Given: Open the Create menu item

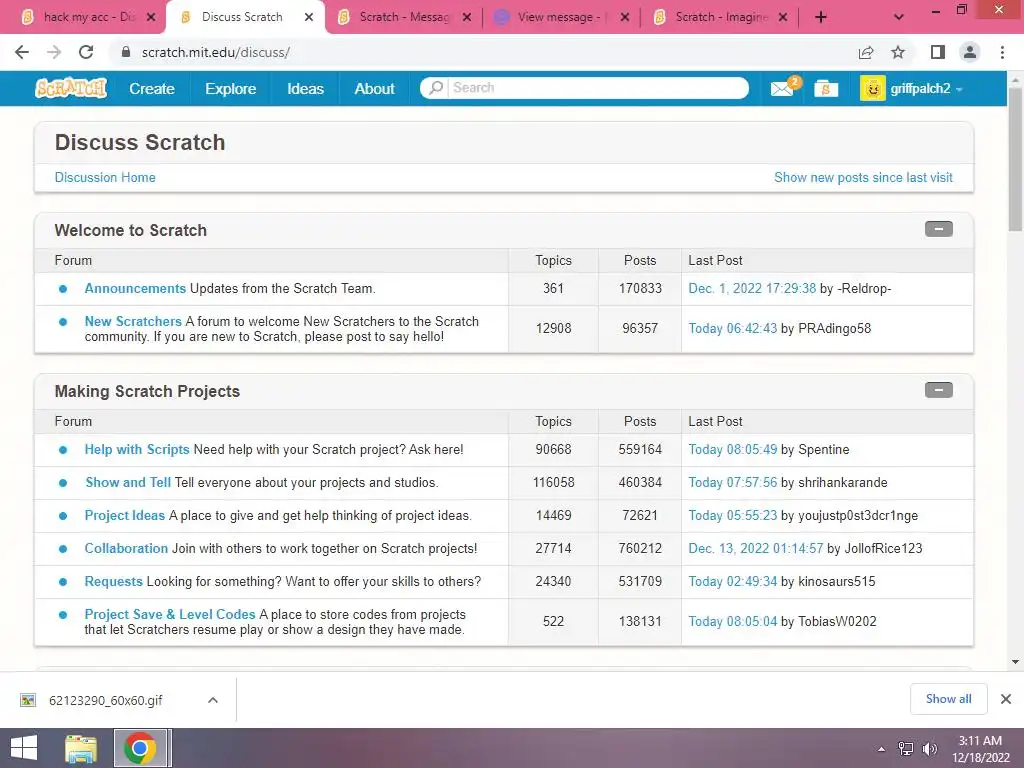Looking at the screenshot, I should tap(152, 89).
